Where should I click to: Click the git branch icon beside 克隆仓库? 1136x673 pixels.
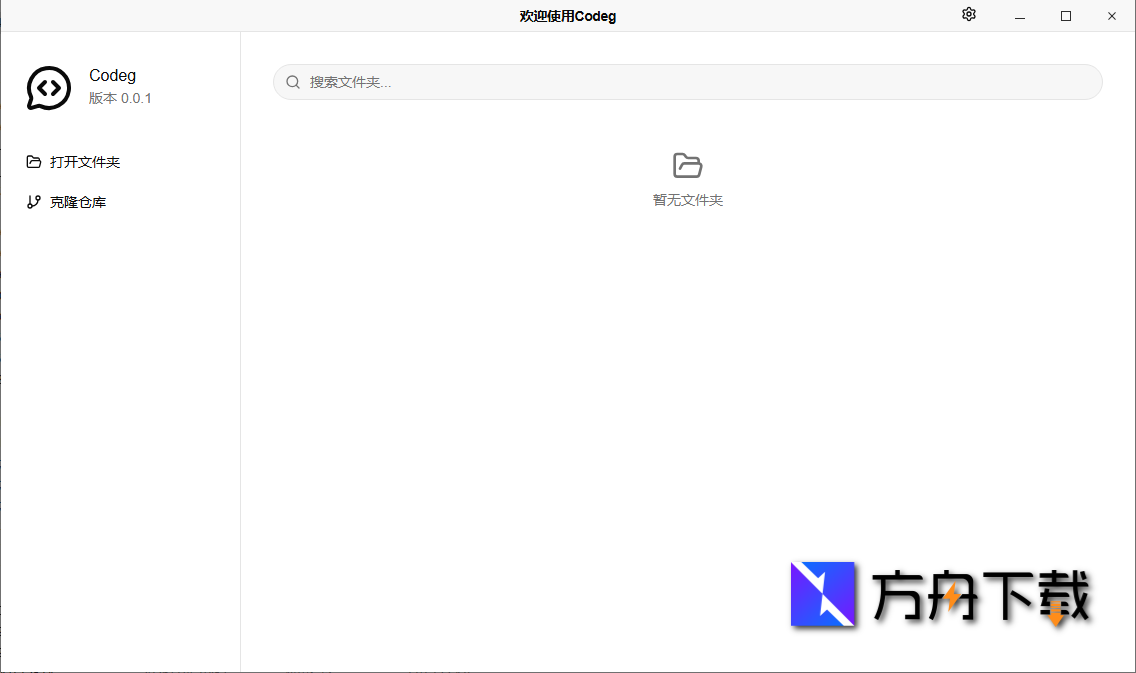(x=34, y=201)
